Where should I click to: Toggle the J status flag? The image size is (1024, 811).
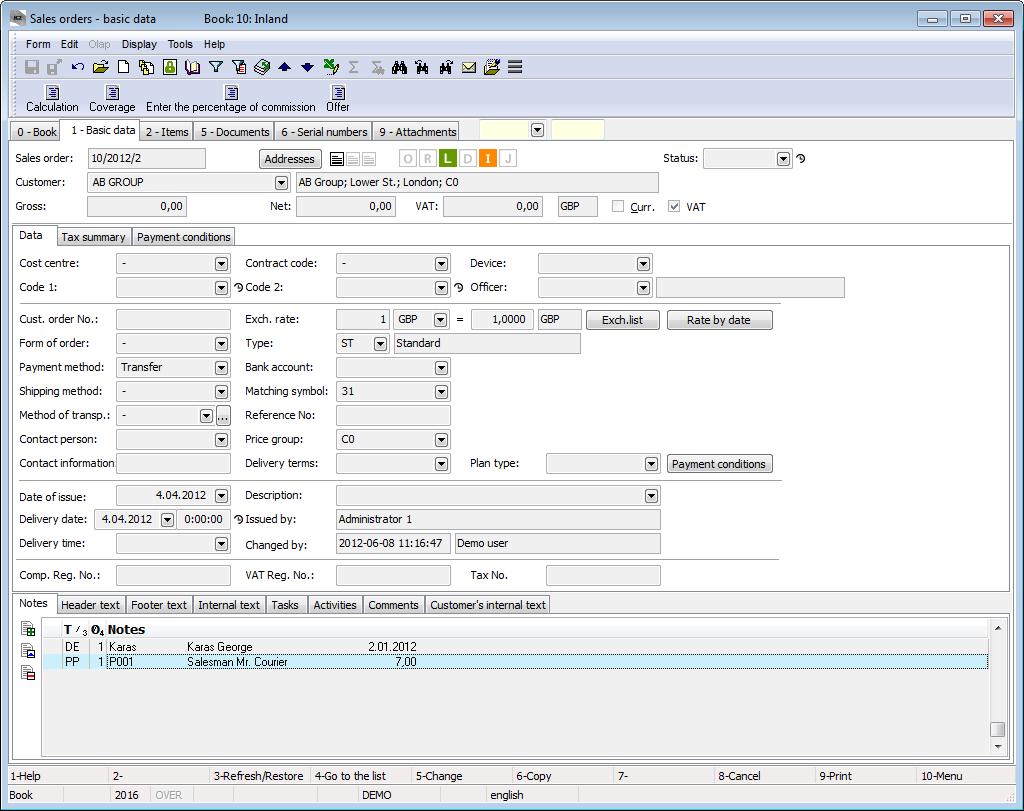(508, 159)
